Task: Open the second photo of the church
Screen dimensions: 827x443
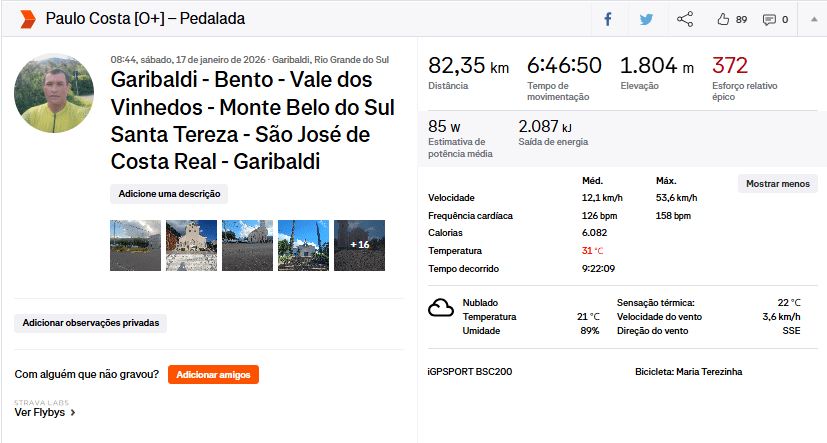Action: (x=191, y=245)
